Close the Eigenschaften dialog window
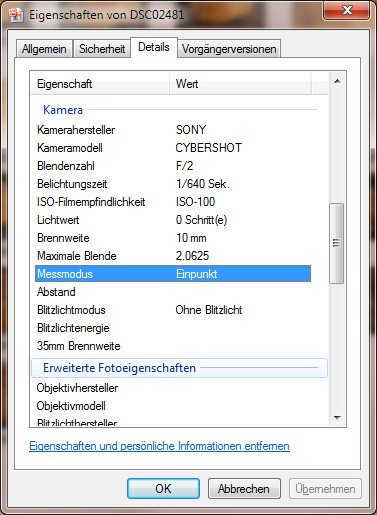 coord(347,10)
